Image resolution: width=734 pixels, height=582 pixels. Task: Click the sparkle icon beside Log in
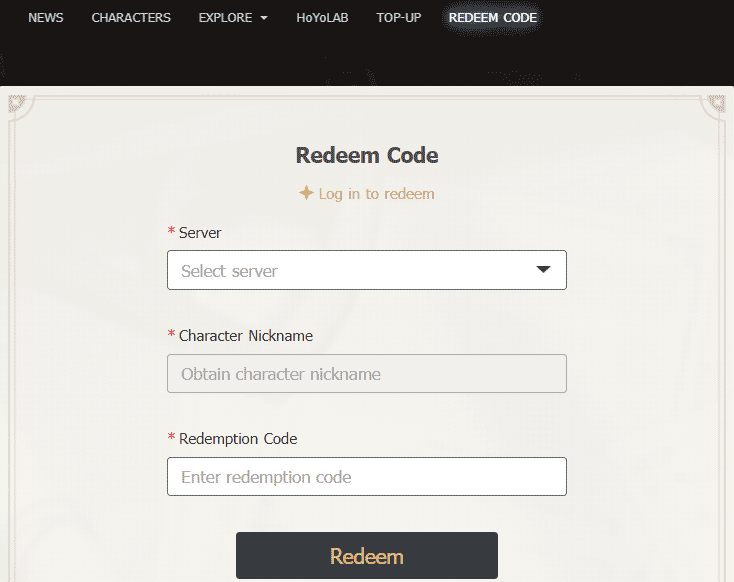(x=306, y=193)
